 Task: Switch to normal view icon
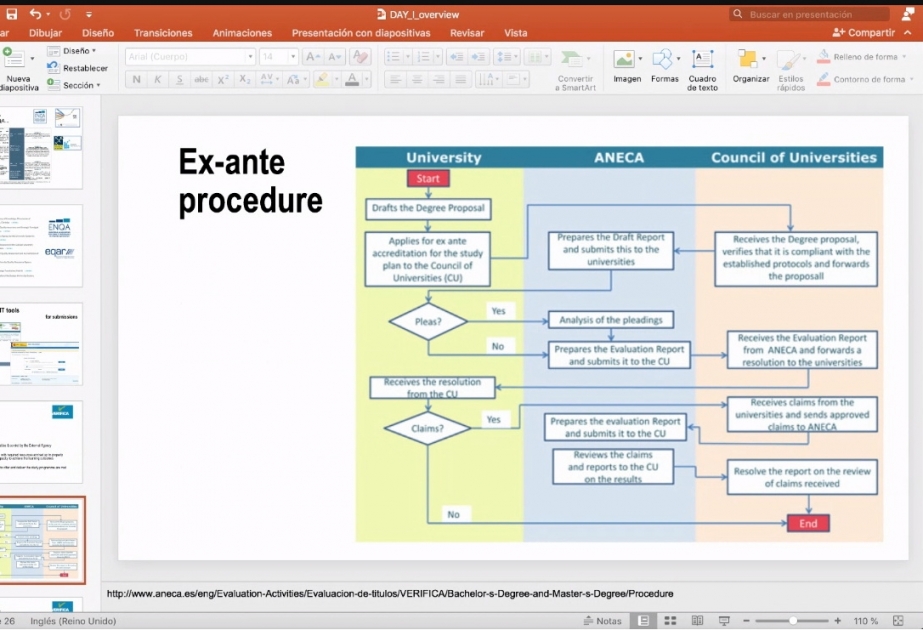point(643,621)
